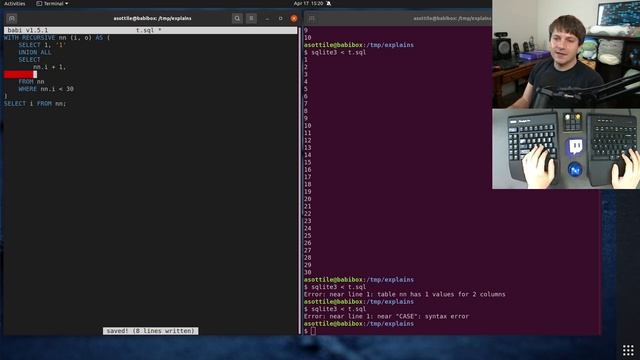This screenshot has height=360, width=640.
Task: Click the babi v1.5.1 label in the editor header
Action: click(x=28, y=30)
